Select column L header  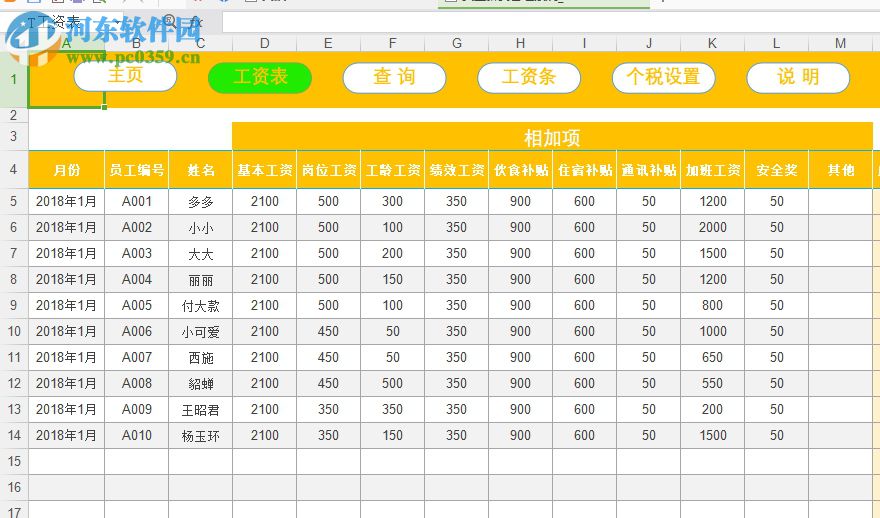click(776, 44)
